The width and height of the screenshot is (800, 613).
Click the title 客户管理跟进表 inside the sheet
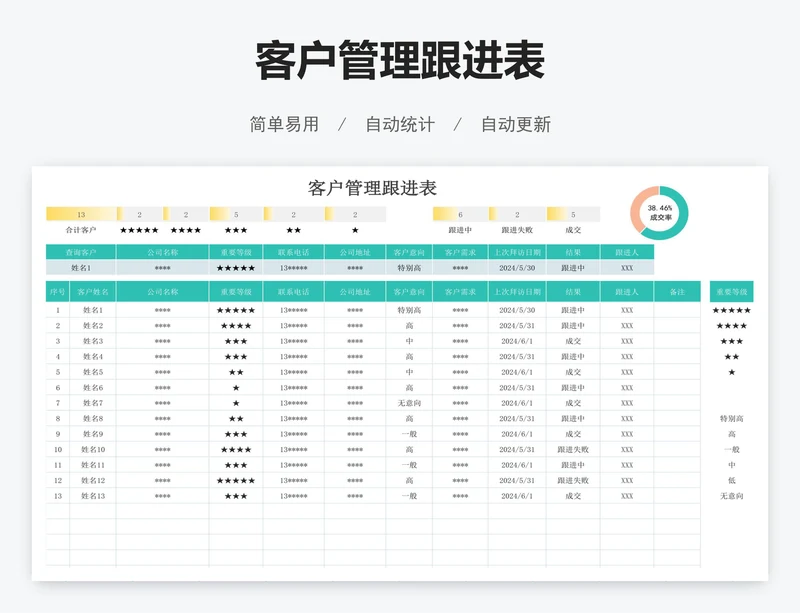372,188
